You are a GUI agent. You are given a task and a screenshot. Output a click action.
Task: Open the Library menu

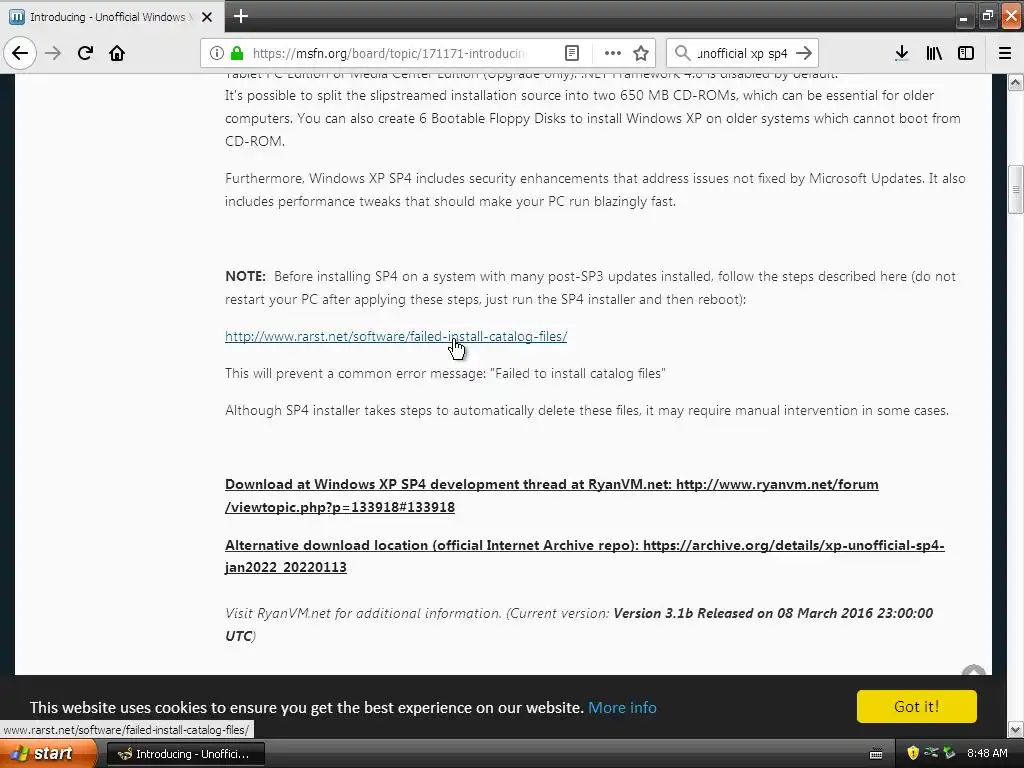click(934, 53)
